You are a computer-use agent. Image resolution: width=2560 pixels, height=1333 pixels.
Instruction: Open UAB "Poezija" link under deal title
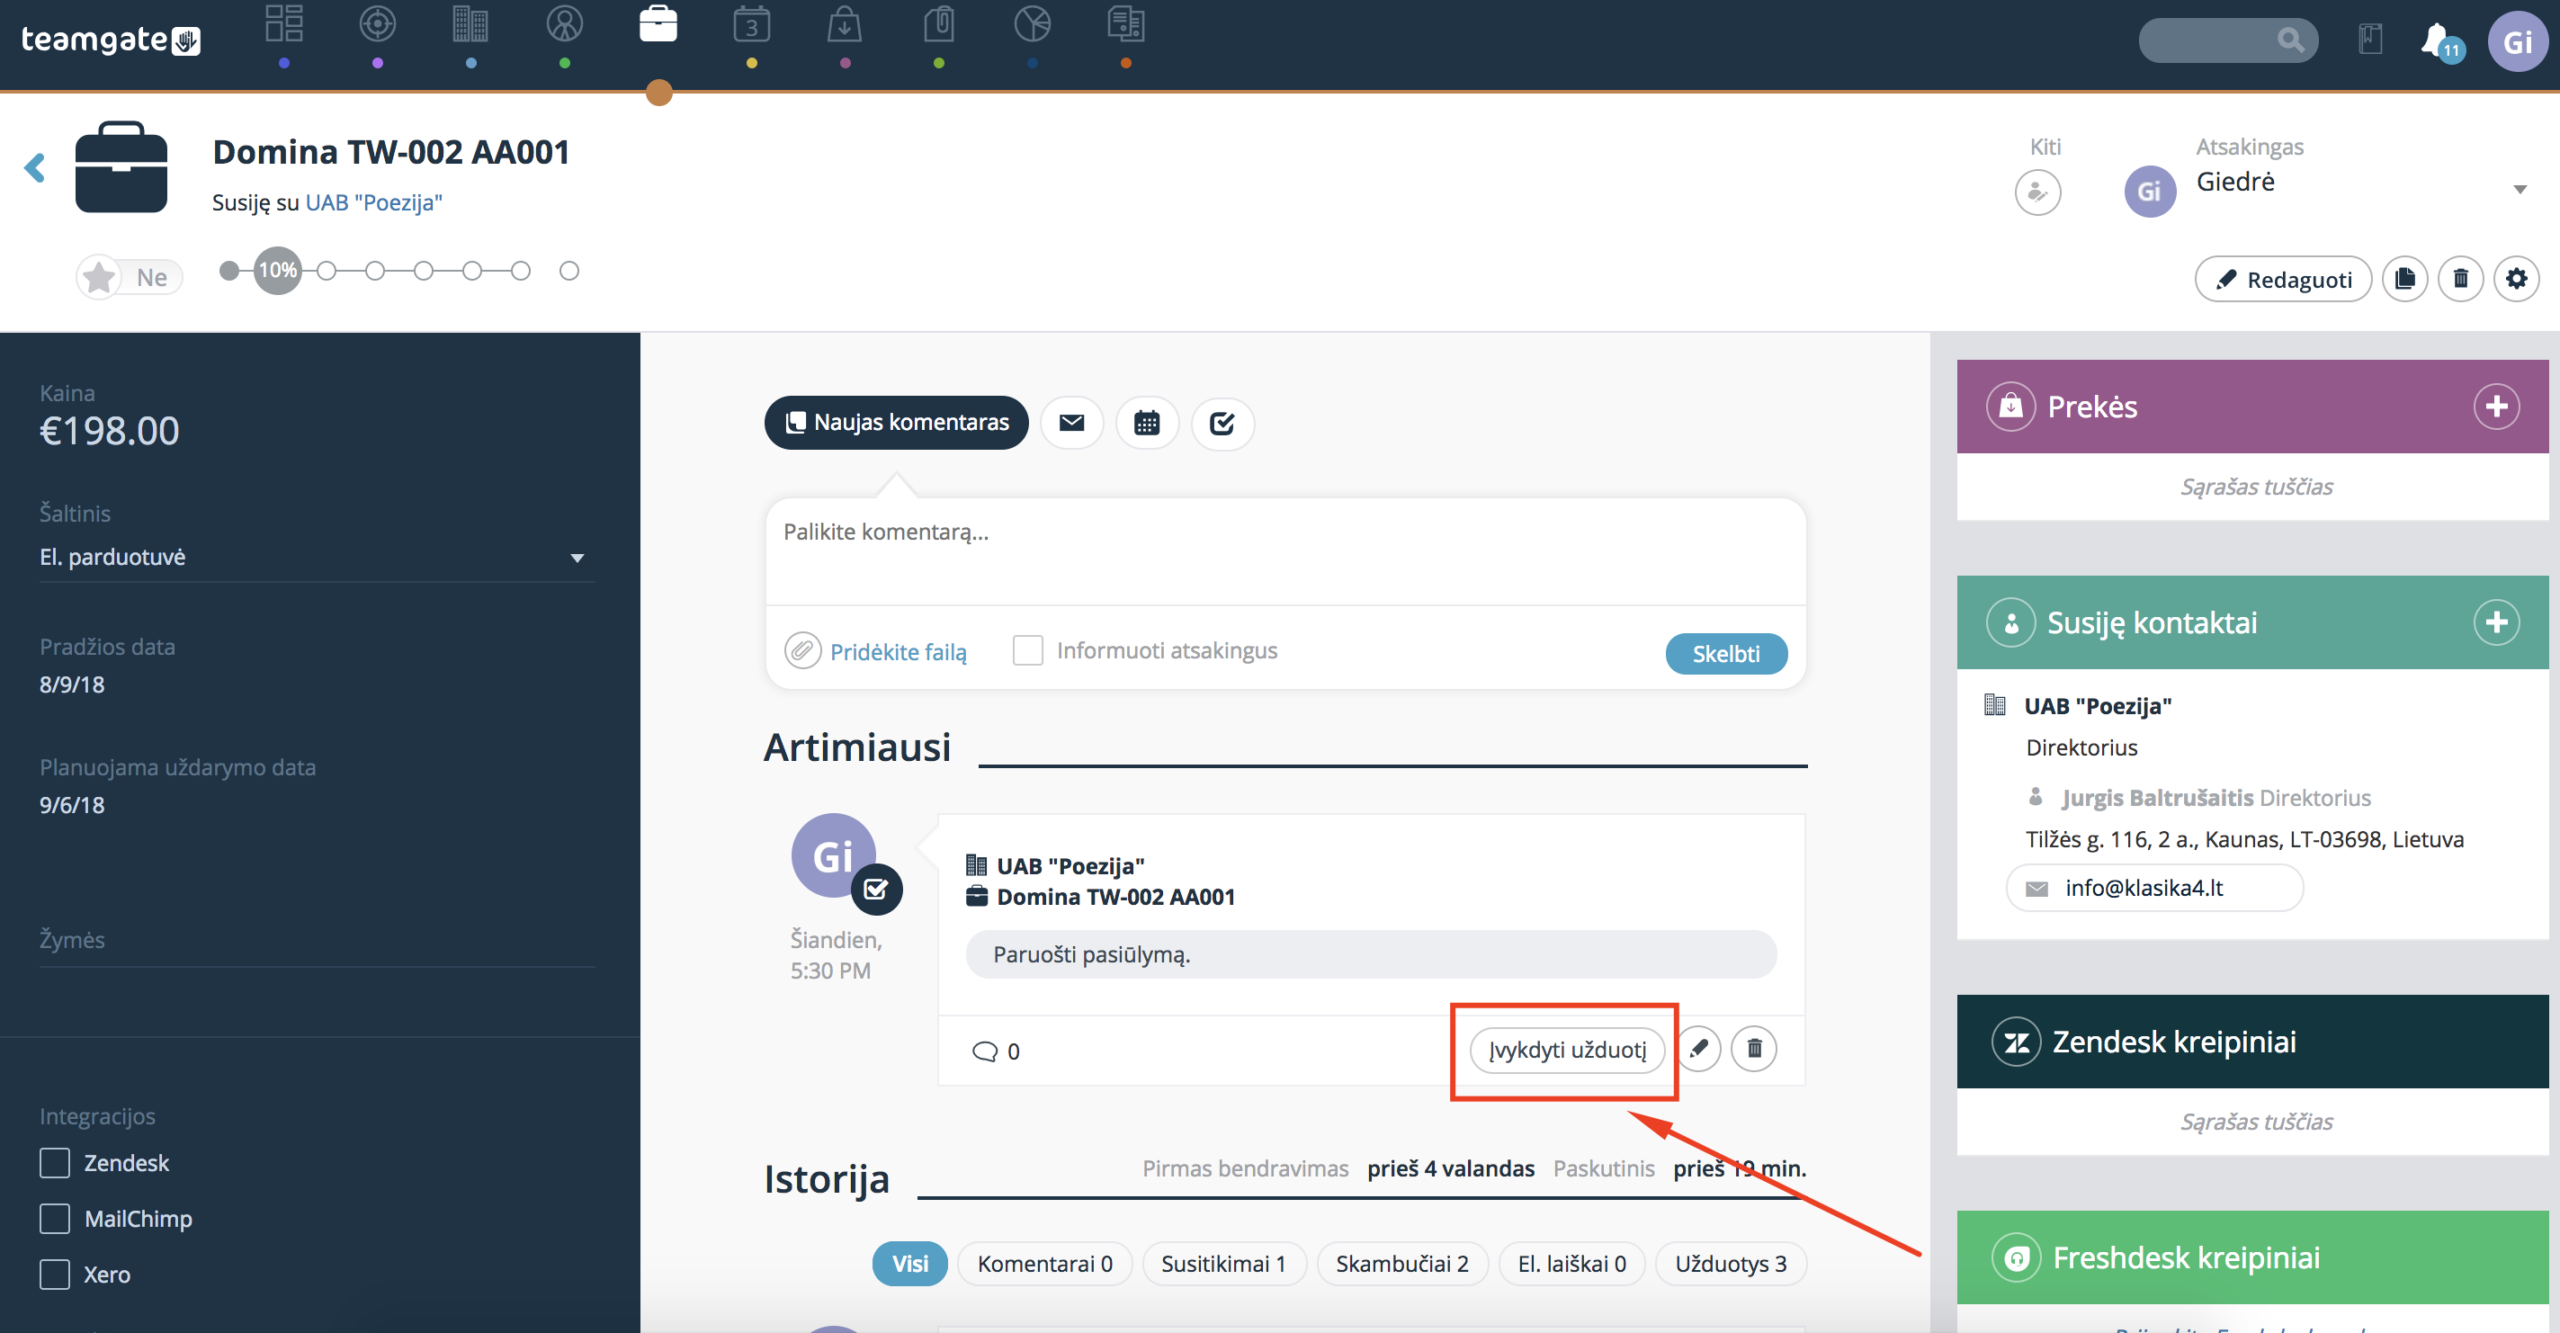click(374, 202)
